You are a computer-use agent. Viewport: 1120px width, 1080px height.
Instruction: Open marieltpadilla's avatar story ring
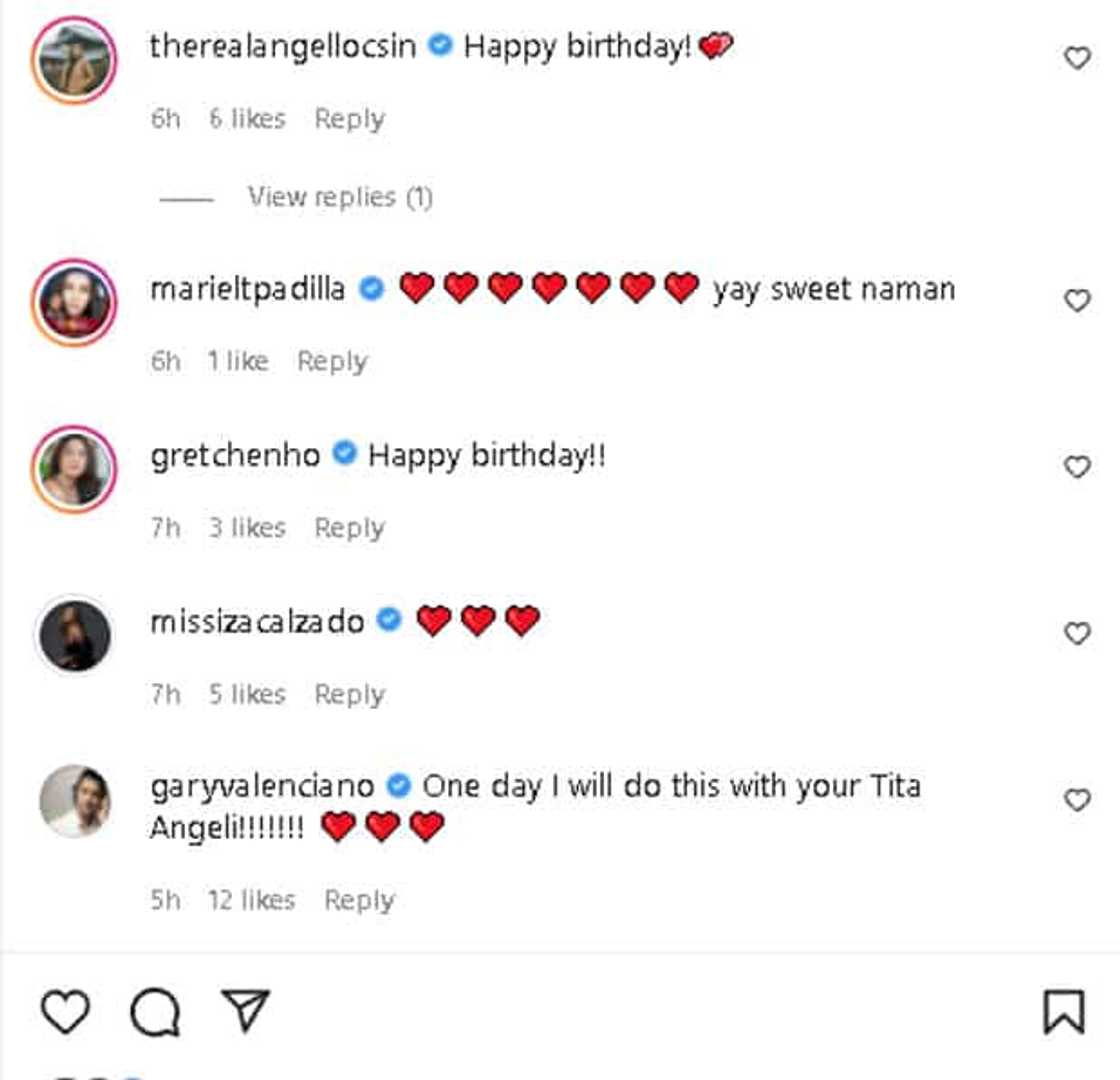[x=75, y=301]
